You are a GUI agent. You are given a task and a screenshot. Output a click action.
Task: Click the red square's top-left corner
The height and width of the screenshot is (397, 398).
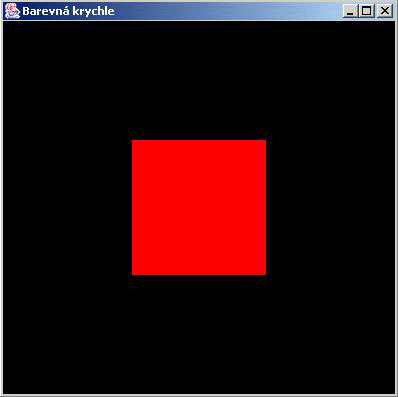click(x=132, y=140)
